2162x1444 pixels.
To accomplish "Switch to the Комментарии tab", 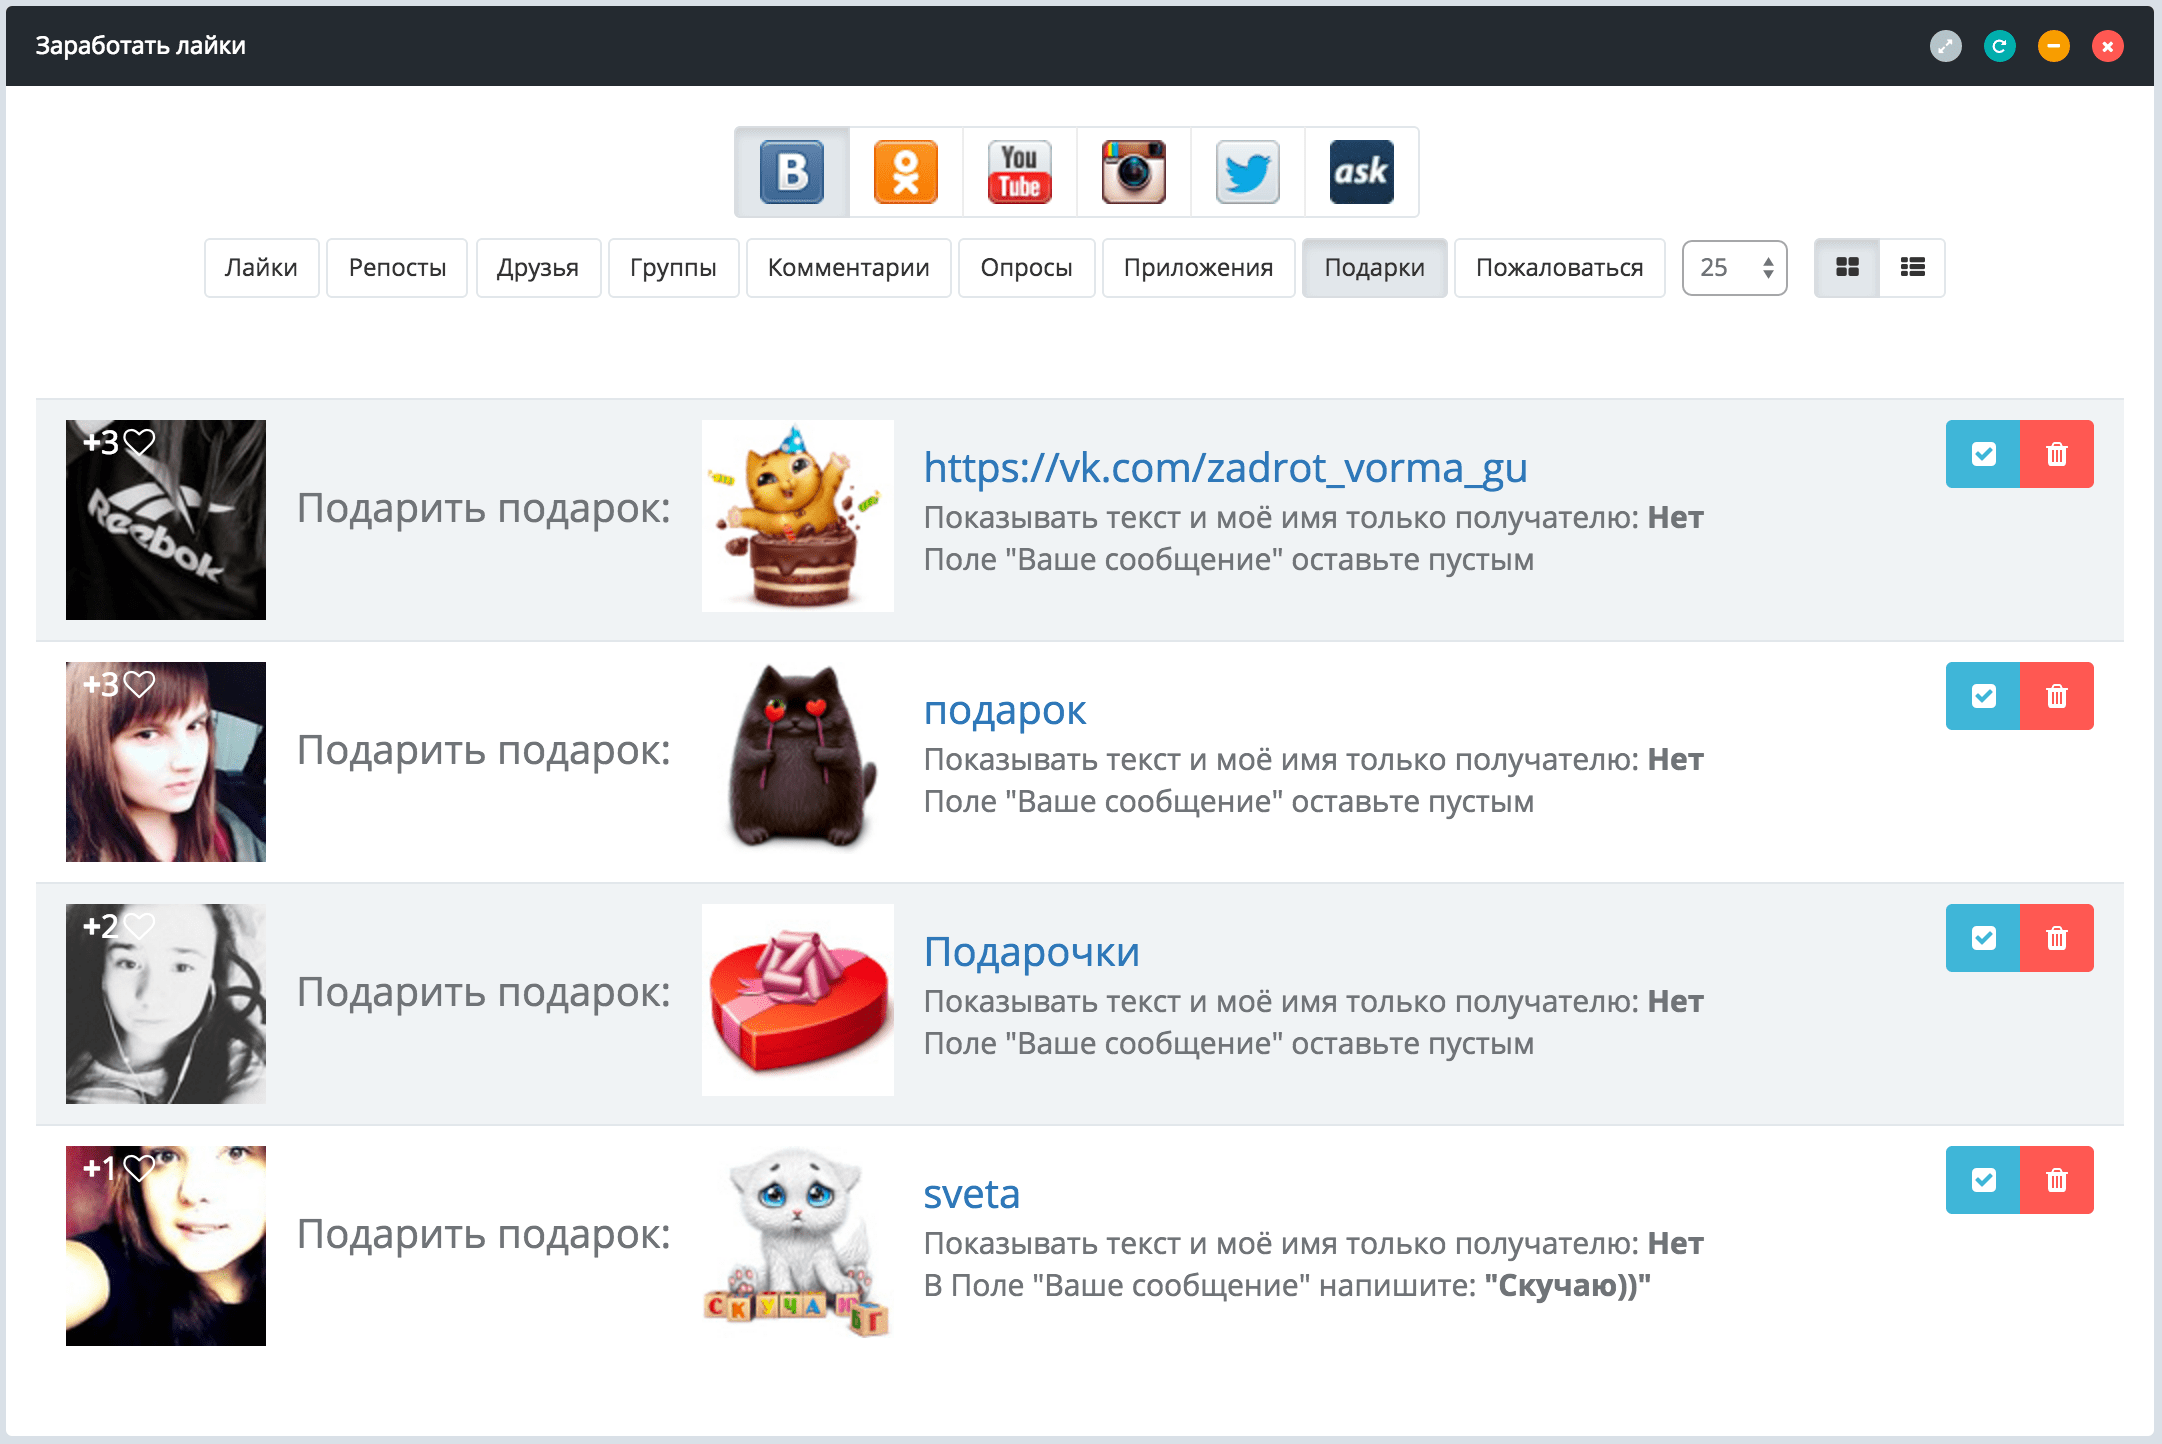I will (849, 267).
